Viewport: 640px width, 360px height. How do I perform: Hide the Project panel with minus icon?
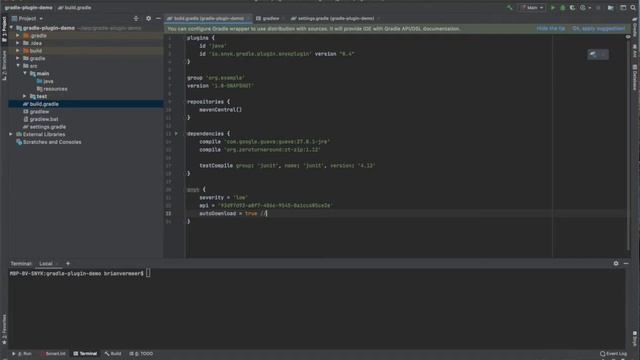pyautogui.click(x=158, y=18)
